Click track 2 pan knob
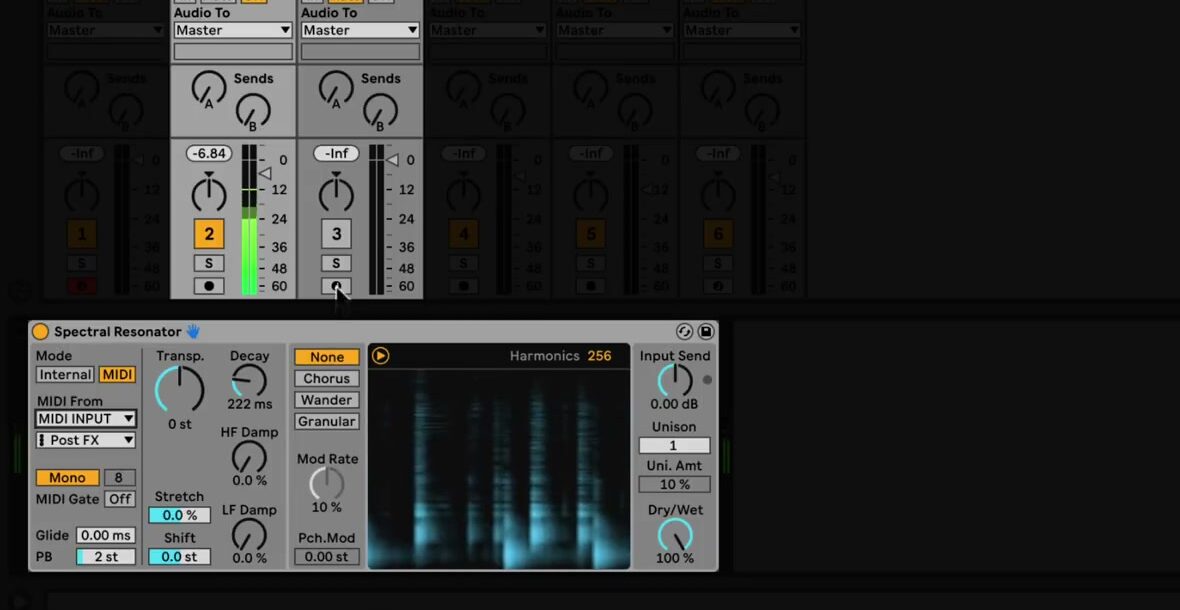 pyautogui.click(x=208, y=193)
